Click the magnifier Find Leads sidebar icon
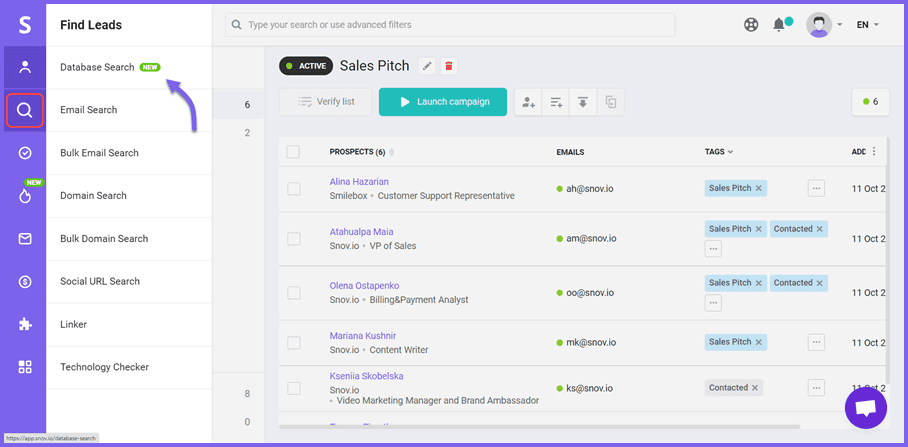 (x=24, y=110)
